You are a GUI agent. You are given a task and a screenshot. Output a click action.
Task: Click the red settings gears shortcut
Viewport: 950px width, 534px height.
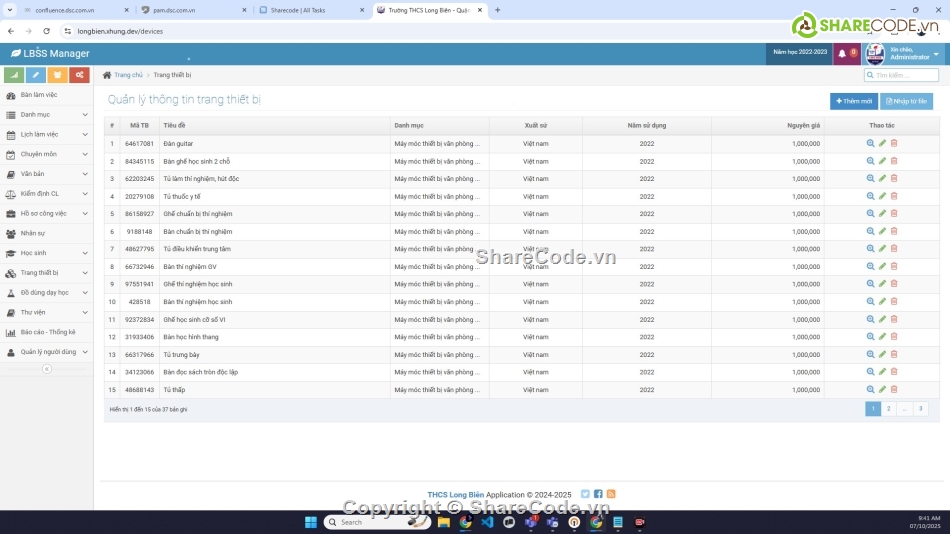click(79, 75)
